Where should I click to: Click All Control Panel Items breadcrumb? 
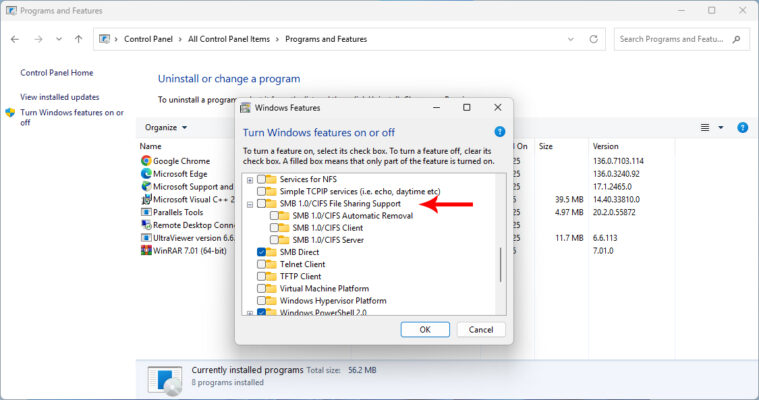point(229,39)
